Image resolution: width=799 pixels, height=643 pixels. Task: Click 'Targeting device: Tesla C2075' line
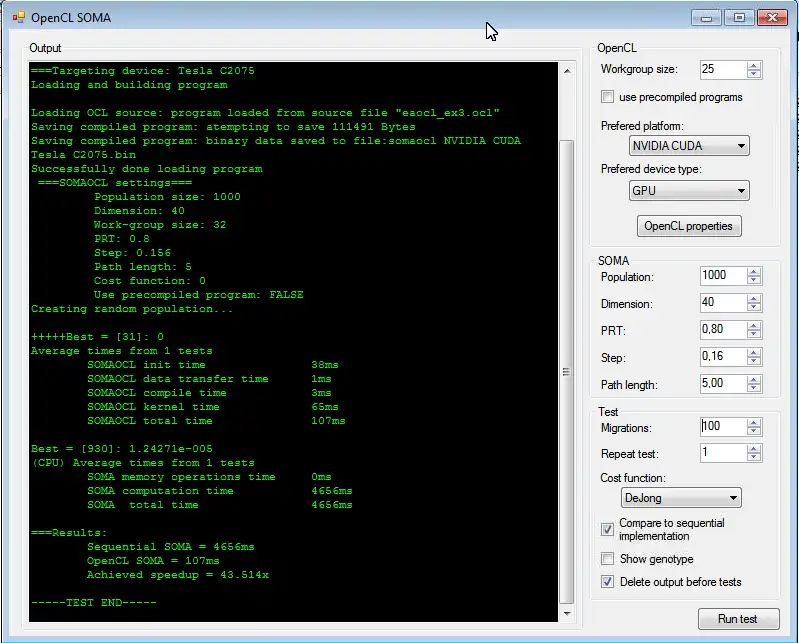coord(143,71)
